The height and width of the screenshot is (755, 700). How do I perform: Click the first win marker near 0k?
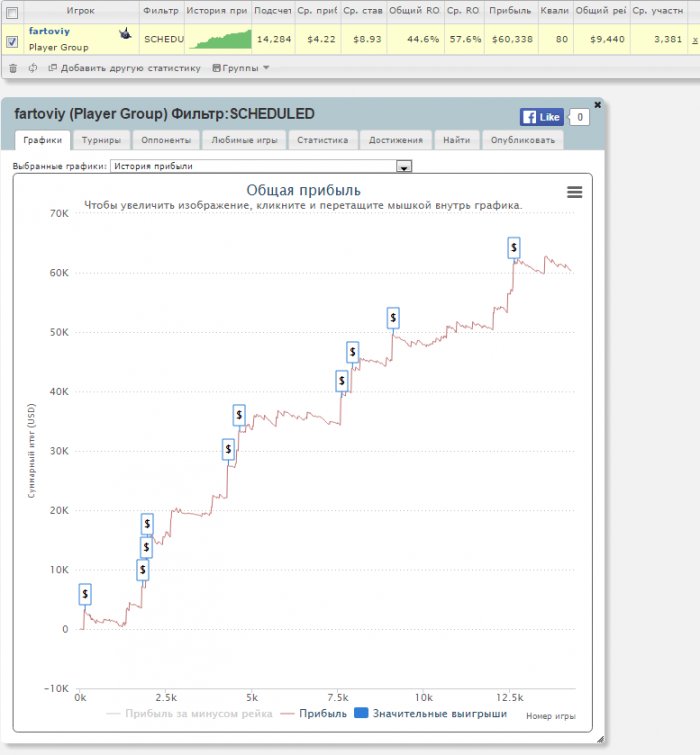pyautogui.click(x=85, y=594)
